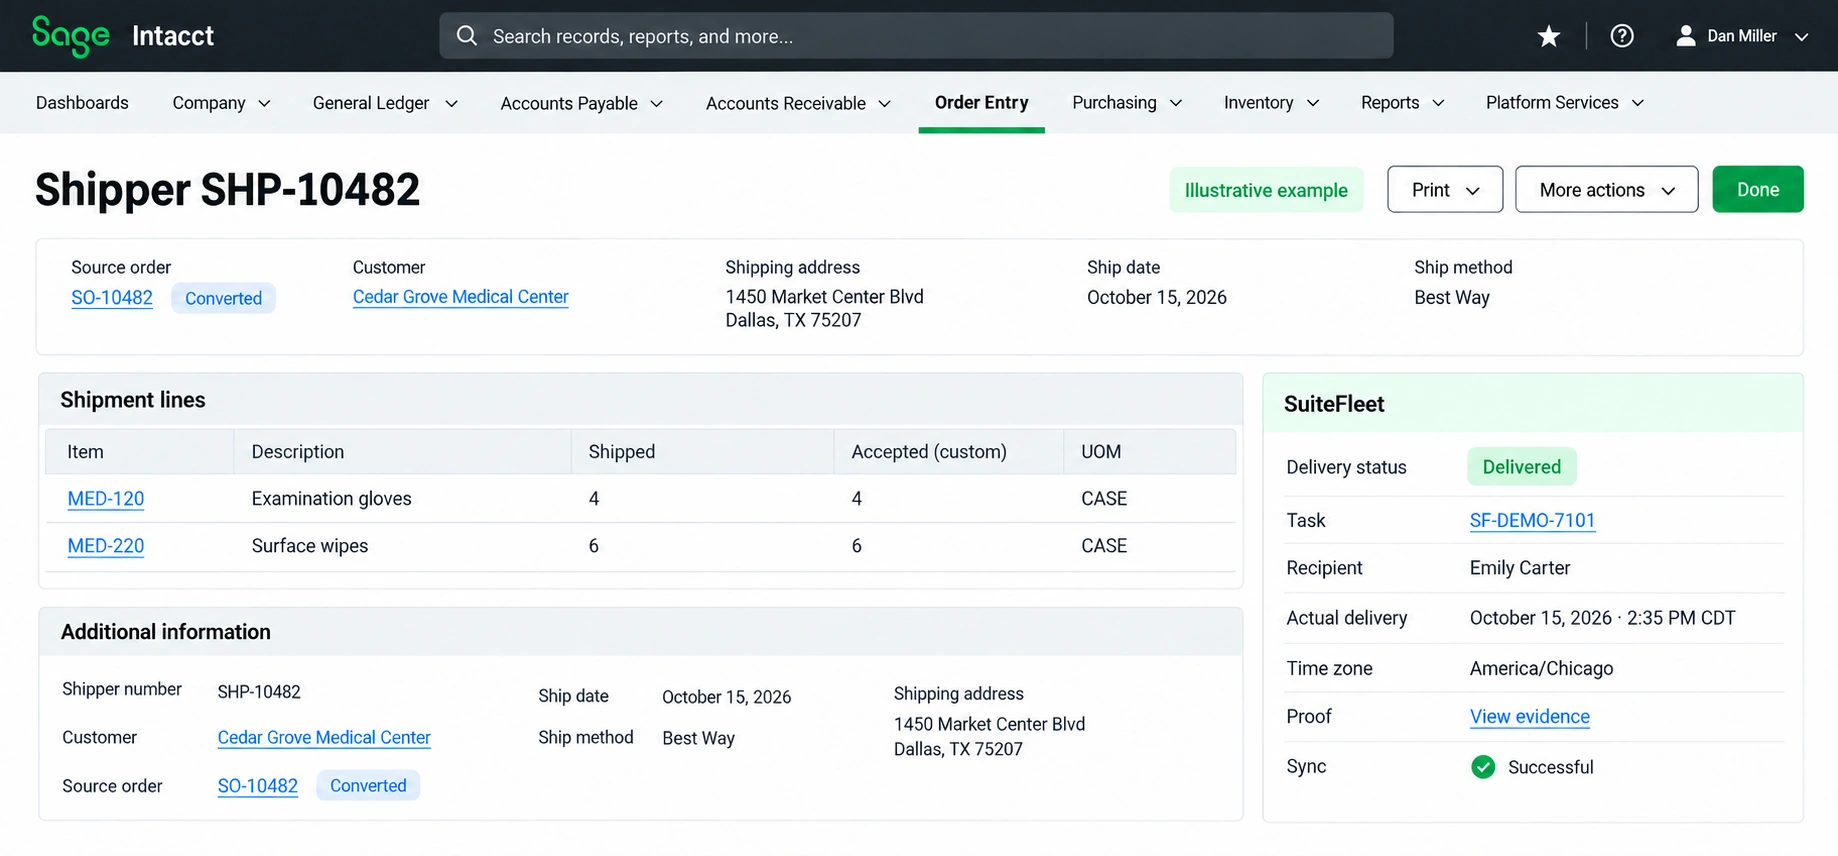Click in the search records field

916,36
